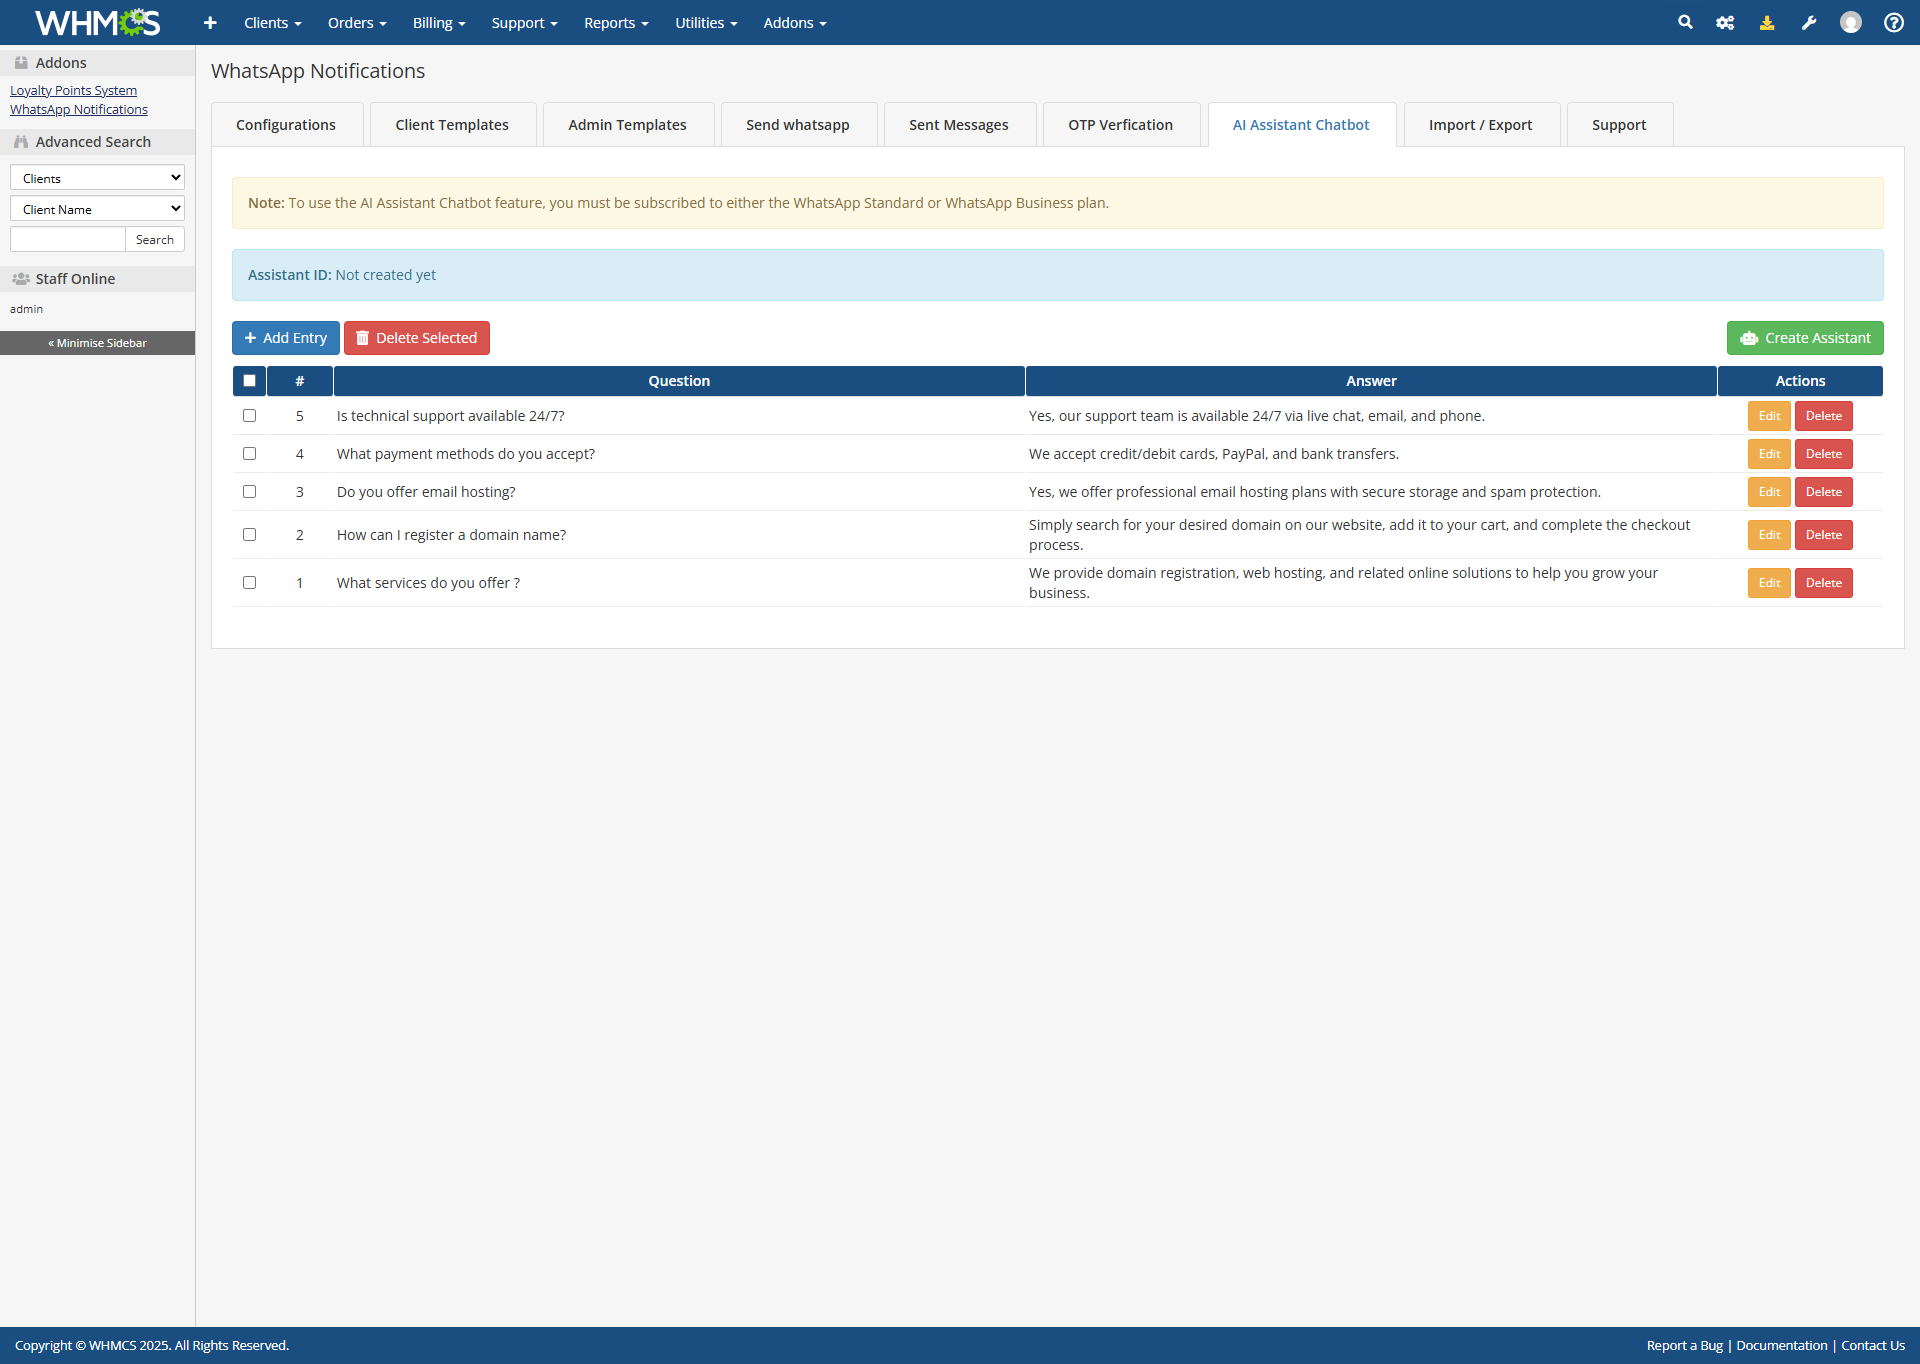Screen dimensions: 1920x1364
Task: Click the search magnifier icon in top bar
Action: coord(1685,22)
